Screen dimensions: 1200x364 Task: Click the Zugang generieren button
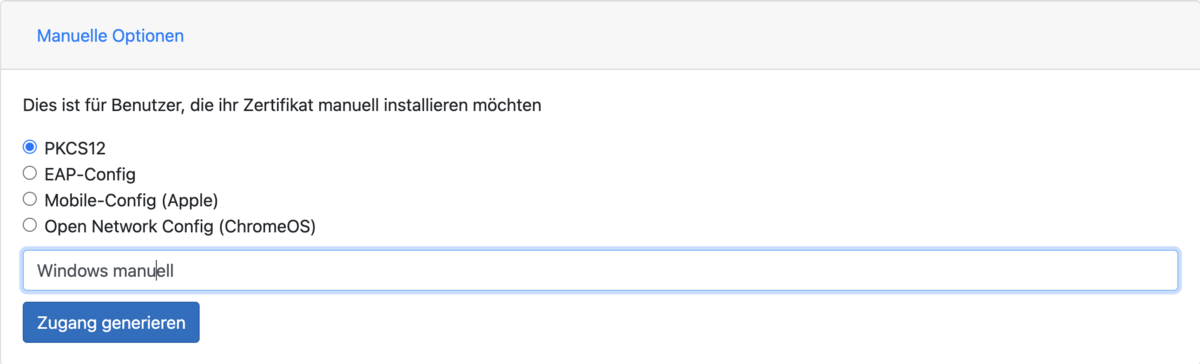click(x=111, y=323)
